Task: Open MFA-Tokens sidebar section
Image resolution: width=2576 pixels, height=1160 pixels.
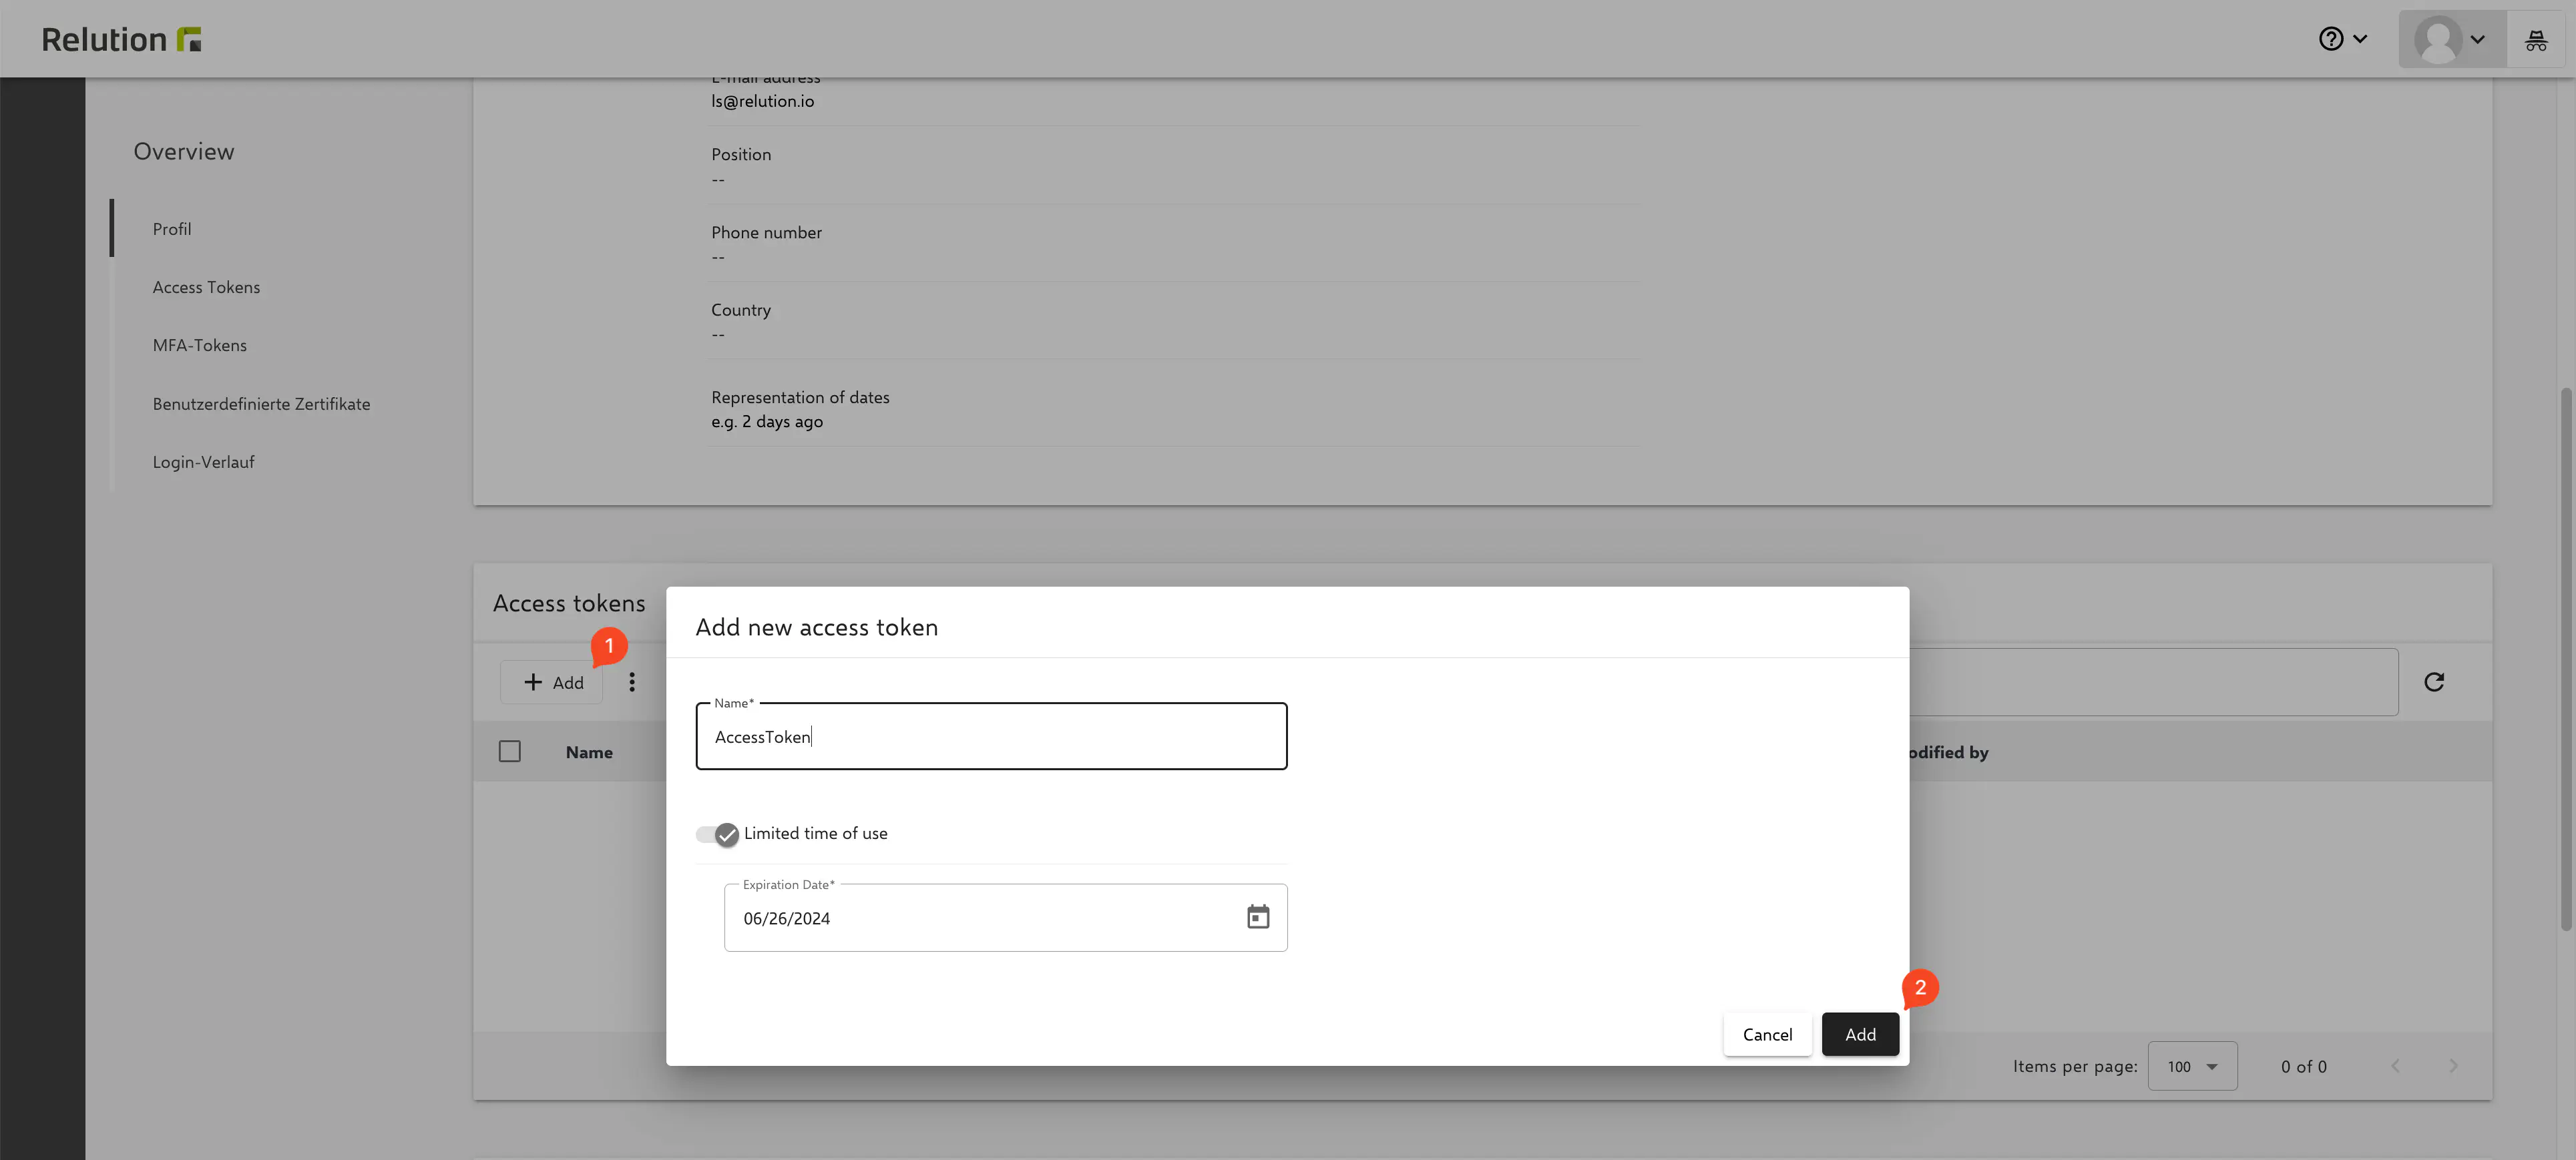Action: (x=199, y=345)
